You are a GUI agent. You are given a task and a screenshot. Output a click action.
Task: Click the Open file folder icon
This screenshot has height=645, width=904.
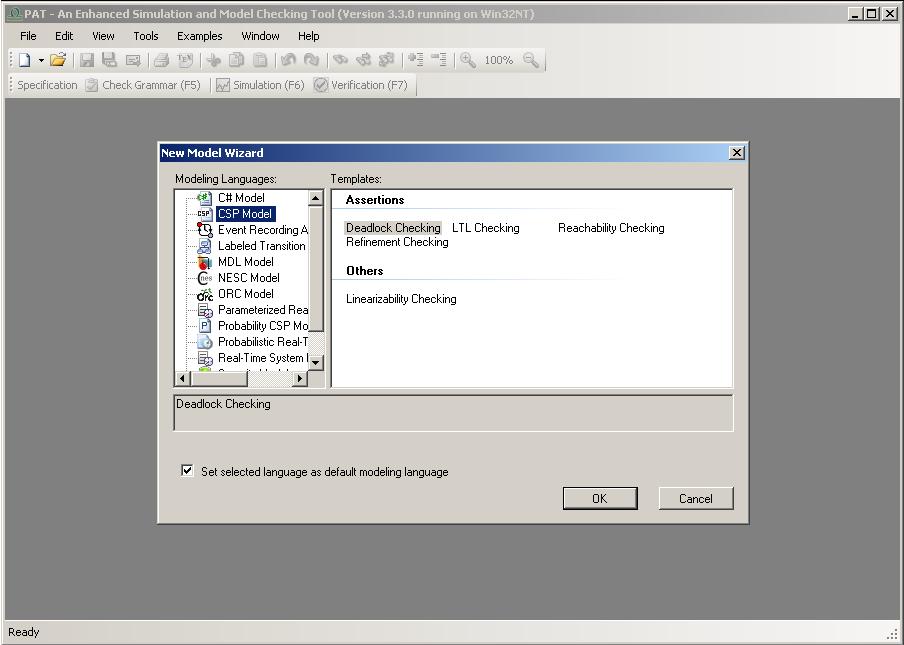click(57, 60)
